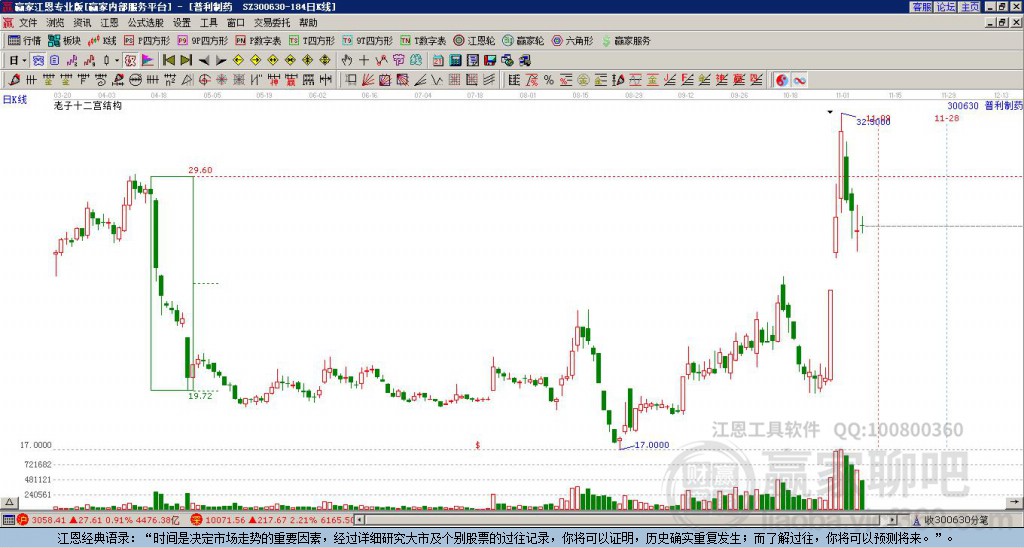Viewport: 1024px width, 548px height.
Task: Select the red fan lines tool
Action: [368, 80]
